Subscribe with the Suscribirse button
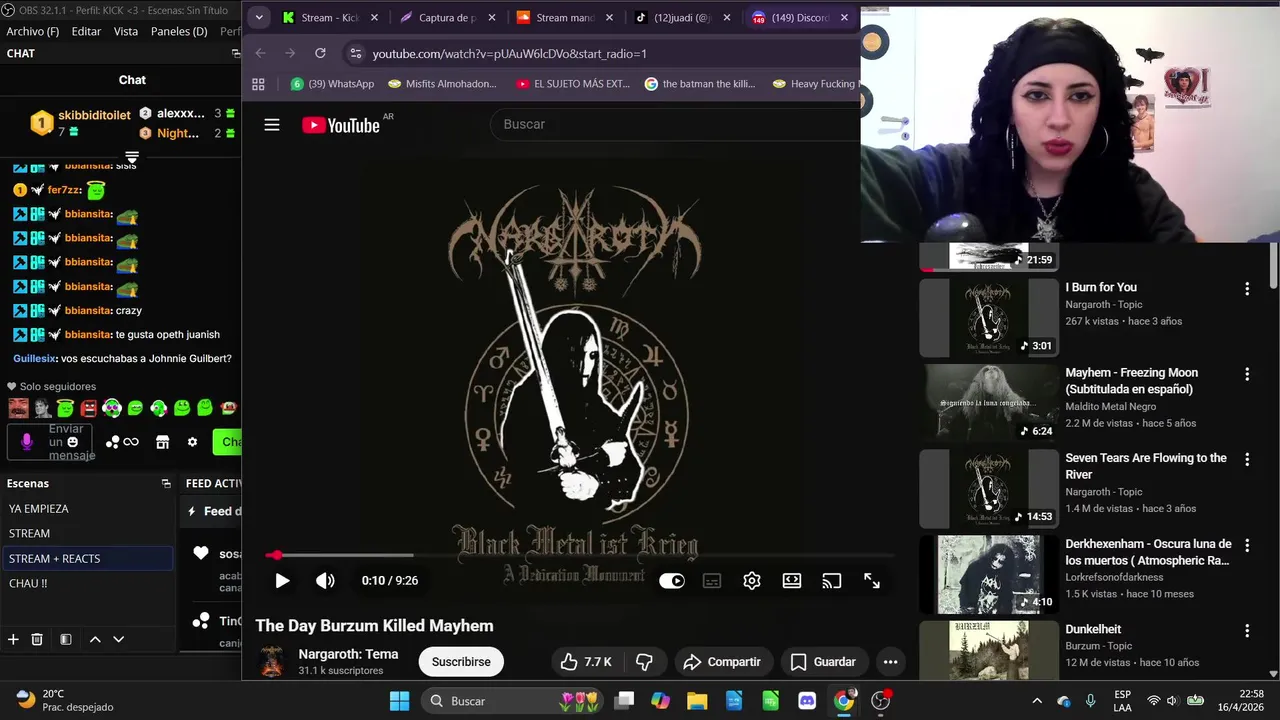 coord(461,662)
